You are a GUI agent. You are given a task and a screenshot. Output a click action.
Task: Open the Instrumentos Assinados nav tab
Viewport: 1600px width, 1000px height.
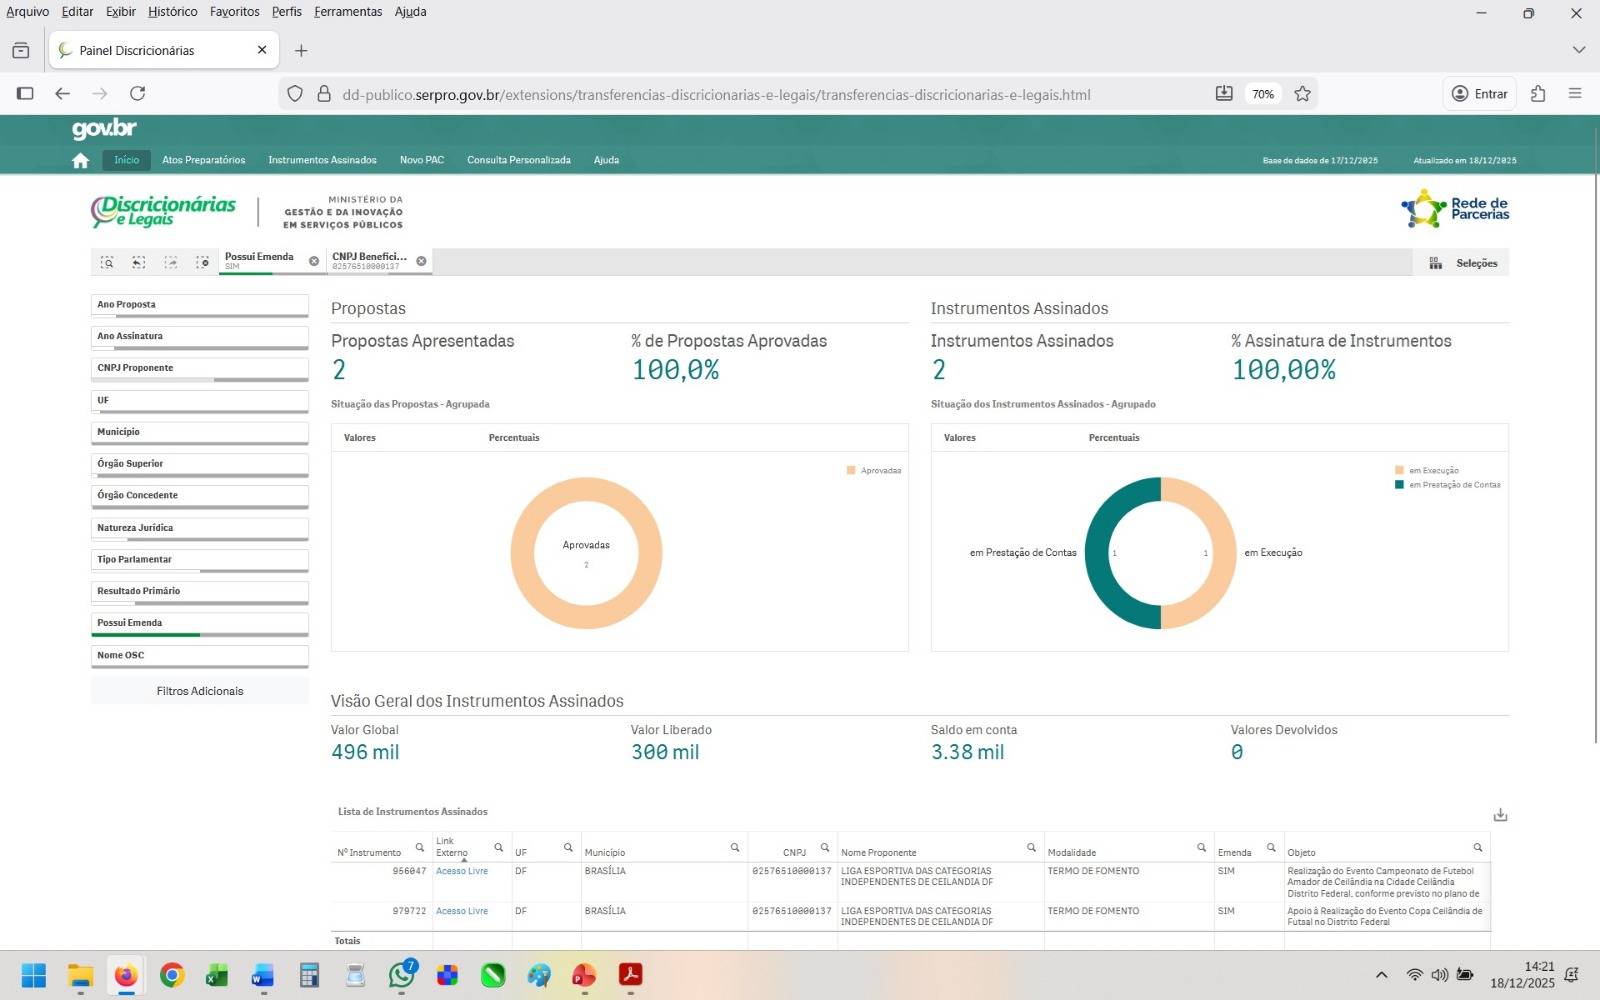tap(322, 160)
